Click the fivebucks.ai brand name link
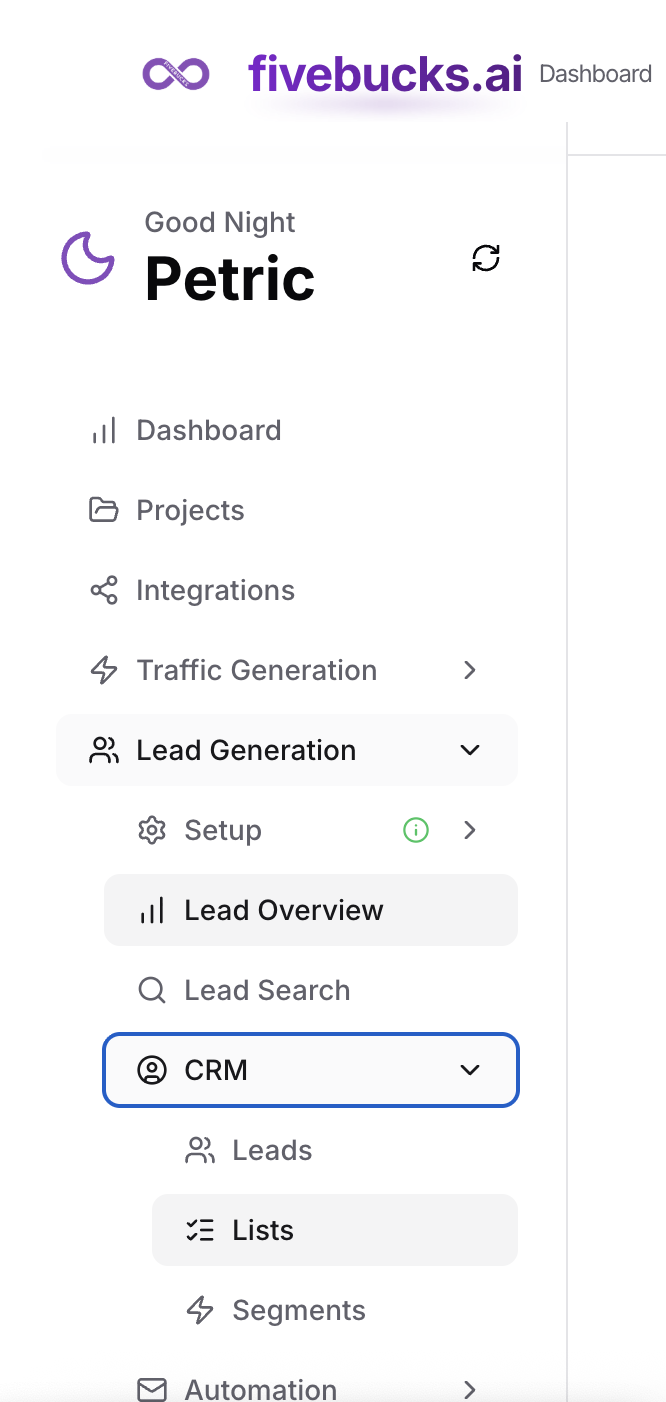 [385, 74]
